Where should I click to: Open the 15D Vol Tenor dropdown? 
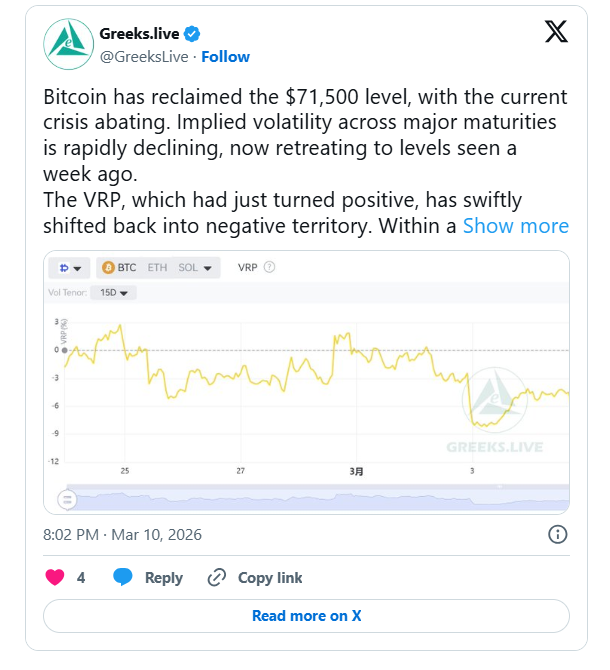click(x=113, y=293)
